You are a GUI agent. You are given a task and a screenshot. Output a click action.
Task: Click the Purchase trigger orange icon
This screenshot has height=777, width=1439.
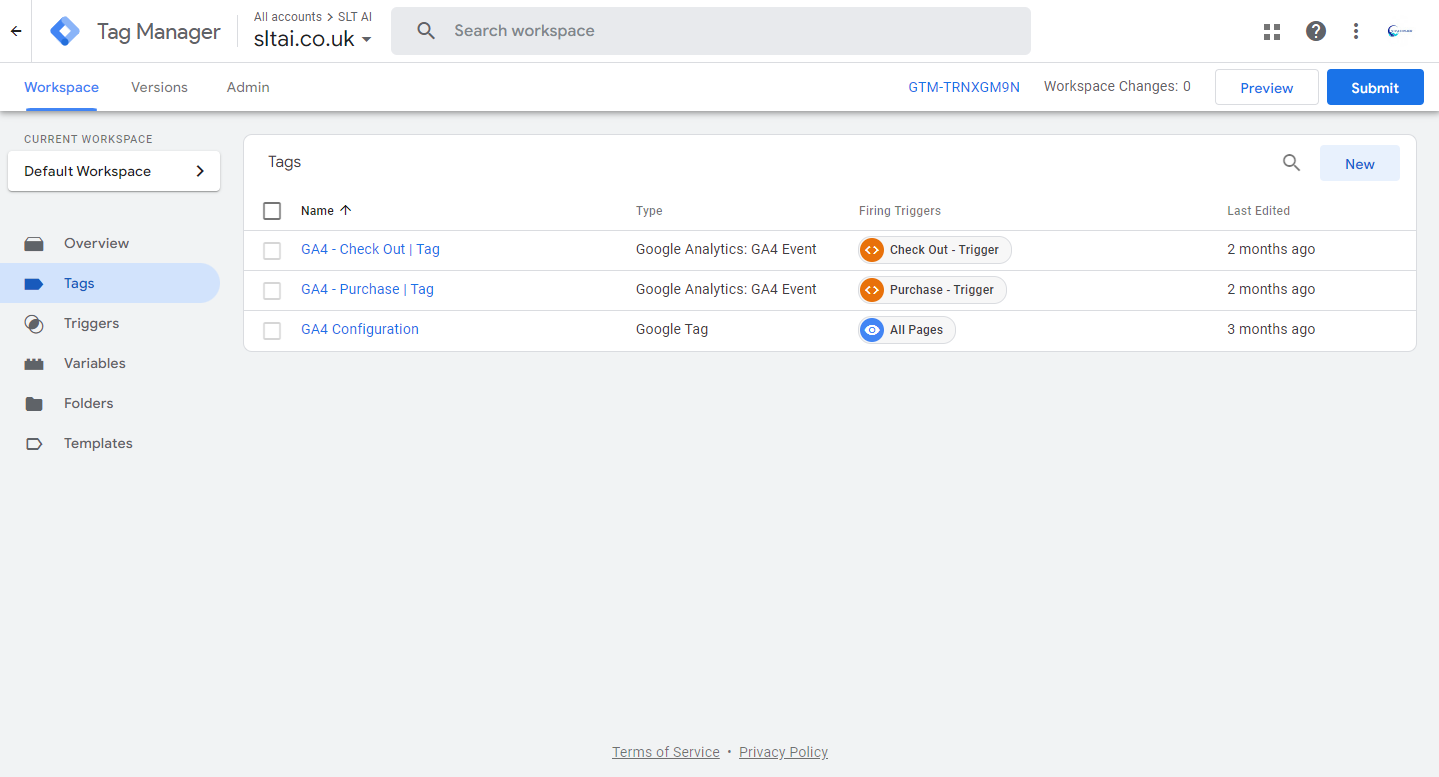point(872,290)
